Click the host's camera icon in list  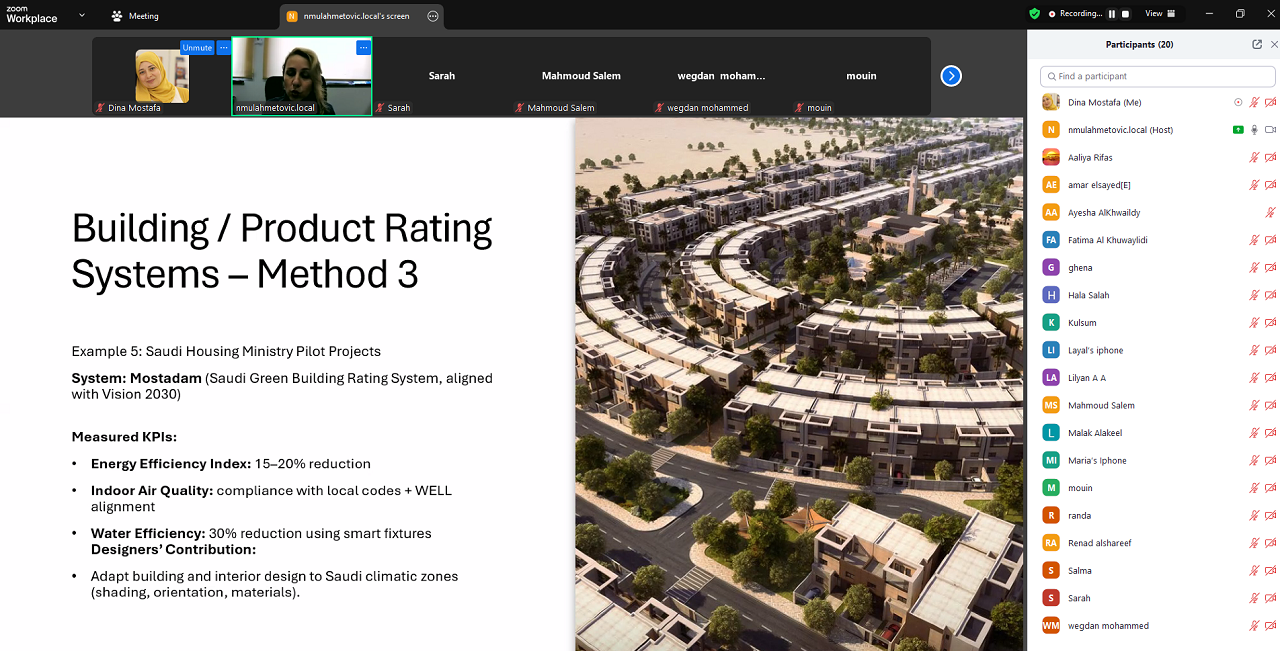(1270, 130)
